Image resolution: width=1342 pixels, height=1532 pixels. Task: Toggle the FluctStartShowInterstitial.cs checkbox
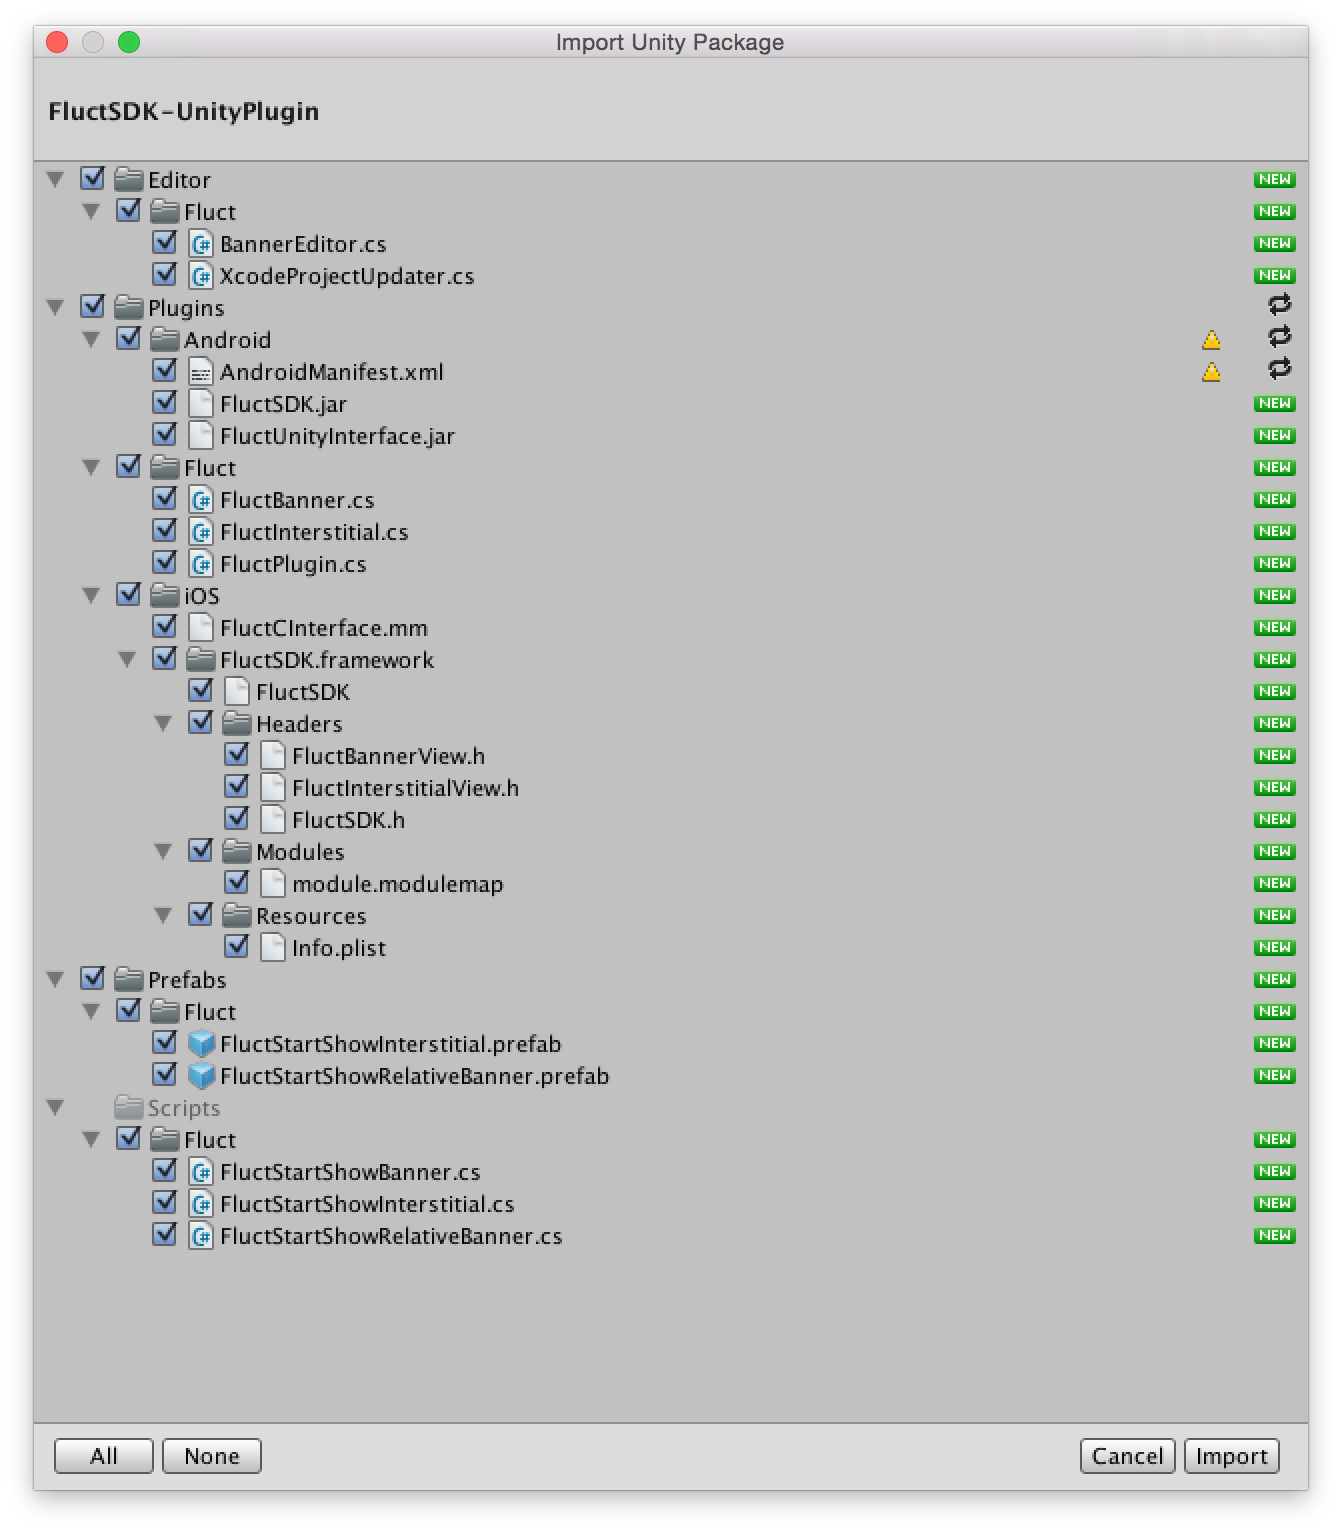point(165,1203)
